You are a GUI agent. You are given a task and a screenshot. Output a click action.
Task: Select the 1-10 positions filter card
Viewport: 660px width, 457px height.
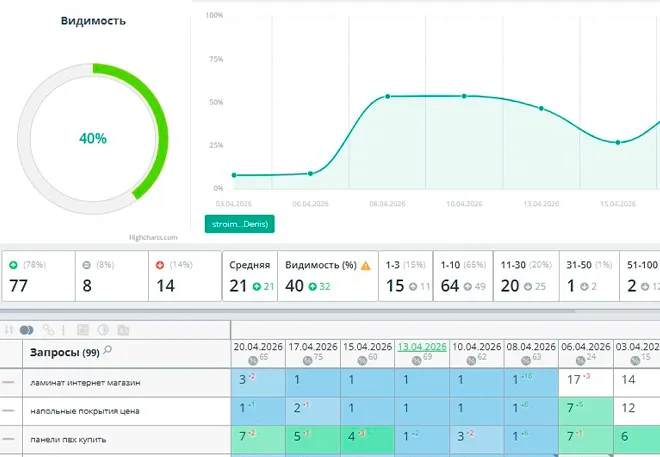point(465,276)
